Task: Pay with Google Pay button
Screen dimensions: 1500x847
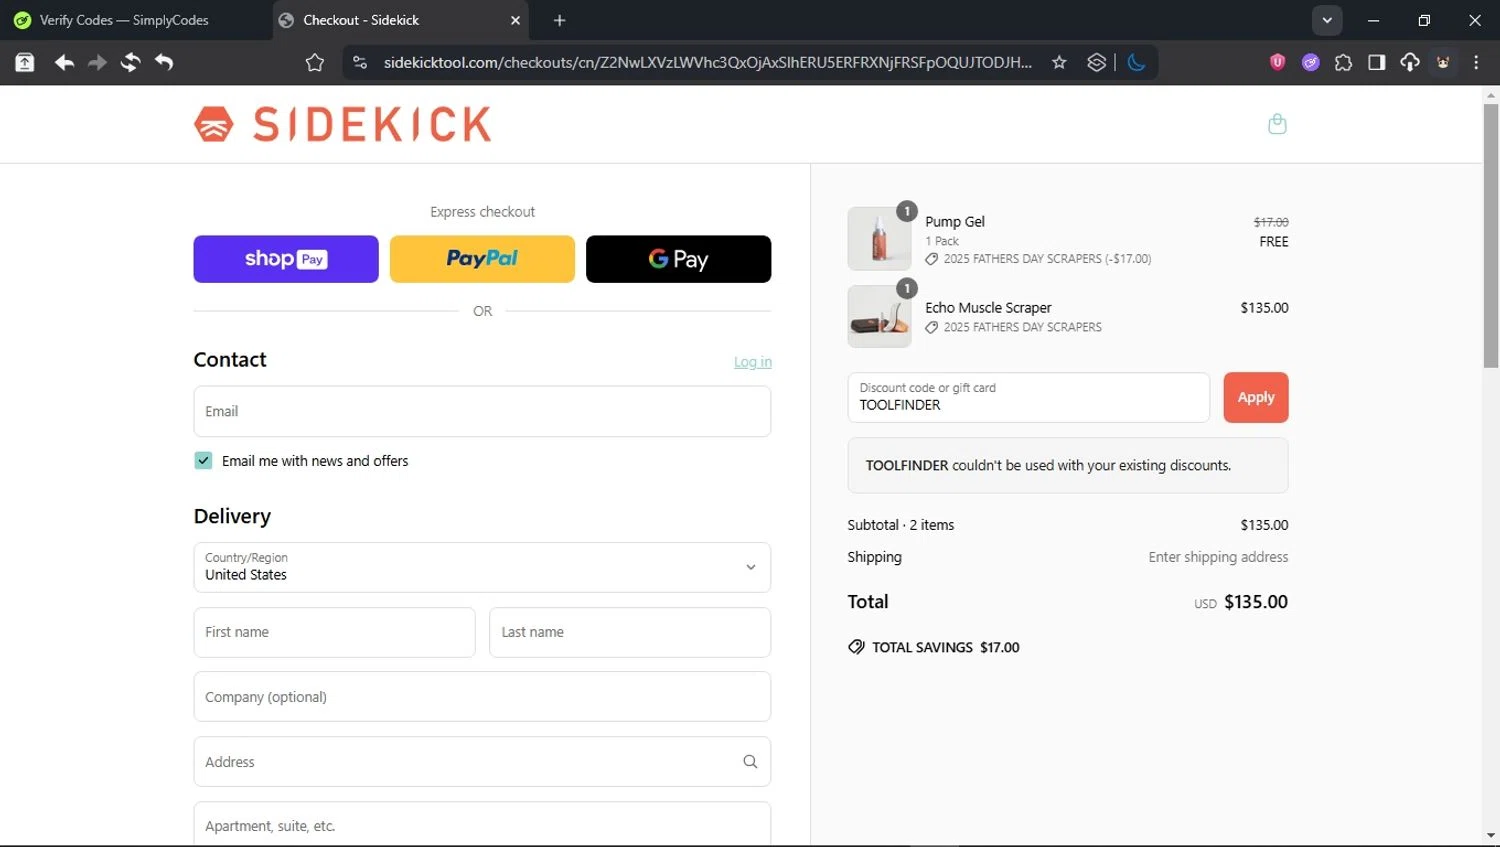Action: [x=678, y=259]
